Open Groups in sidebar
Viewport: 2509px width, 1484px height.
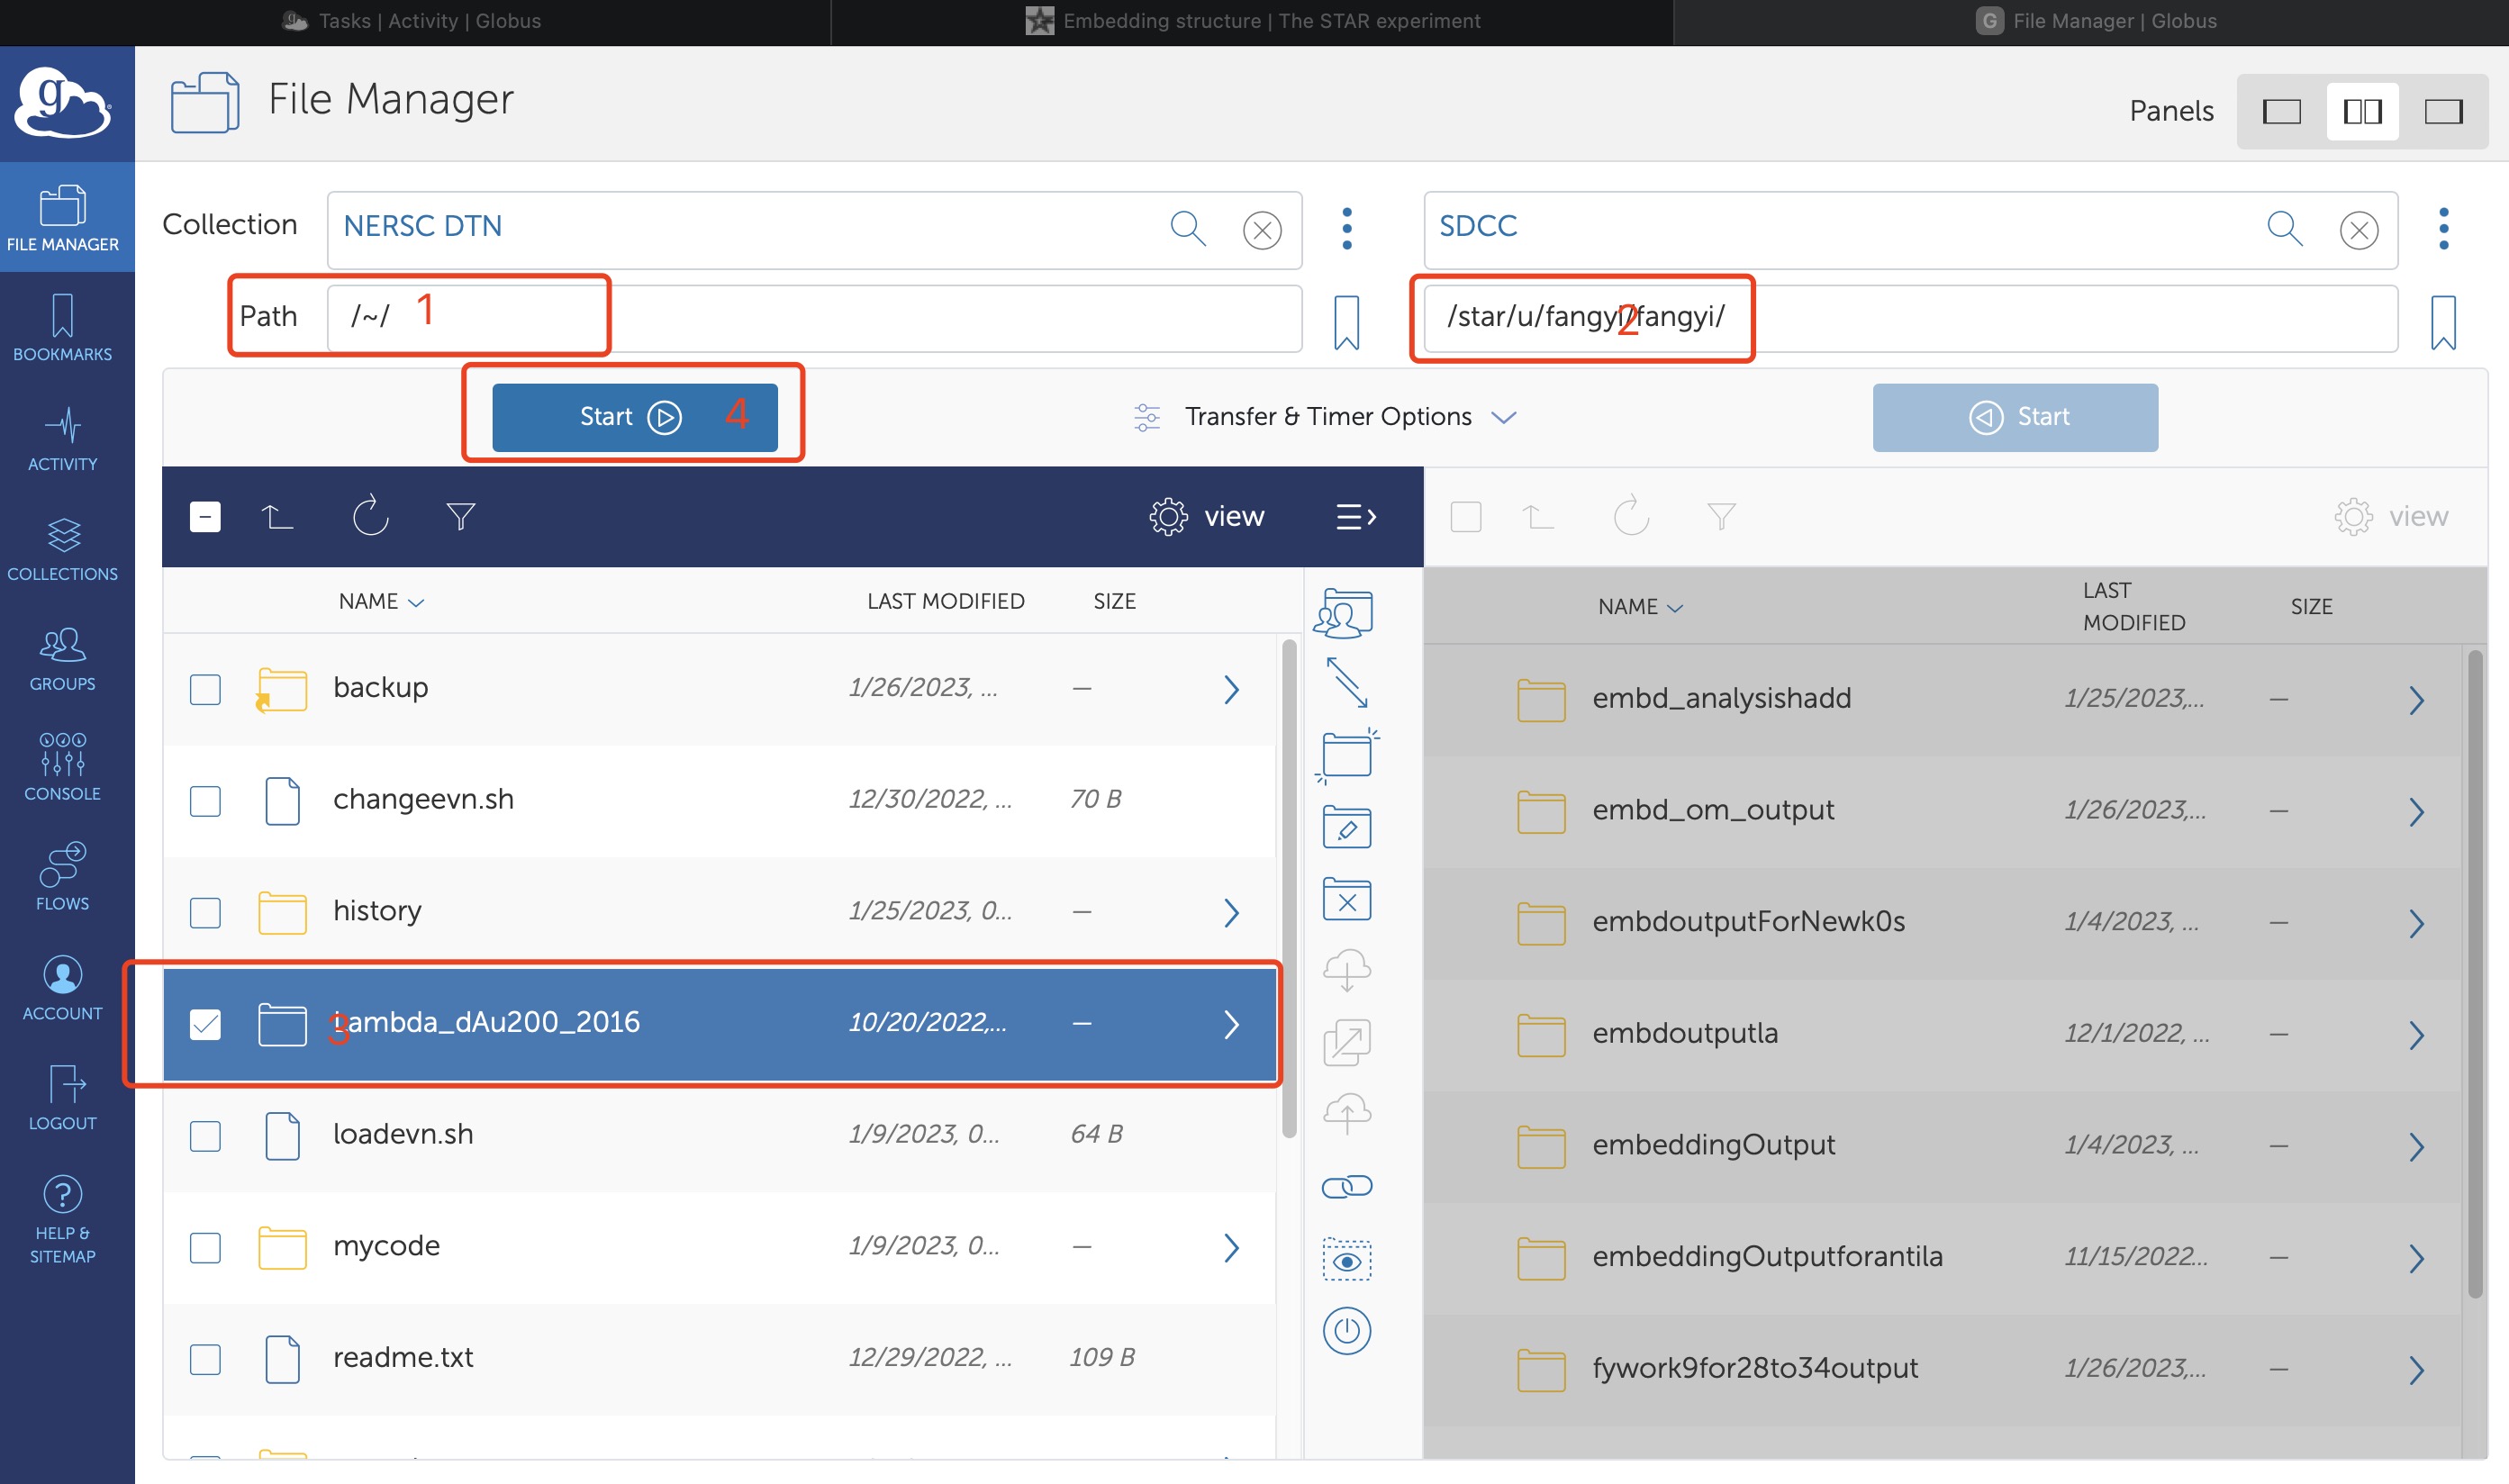click(x=62, y=657)
